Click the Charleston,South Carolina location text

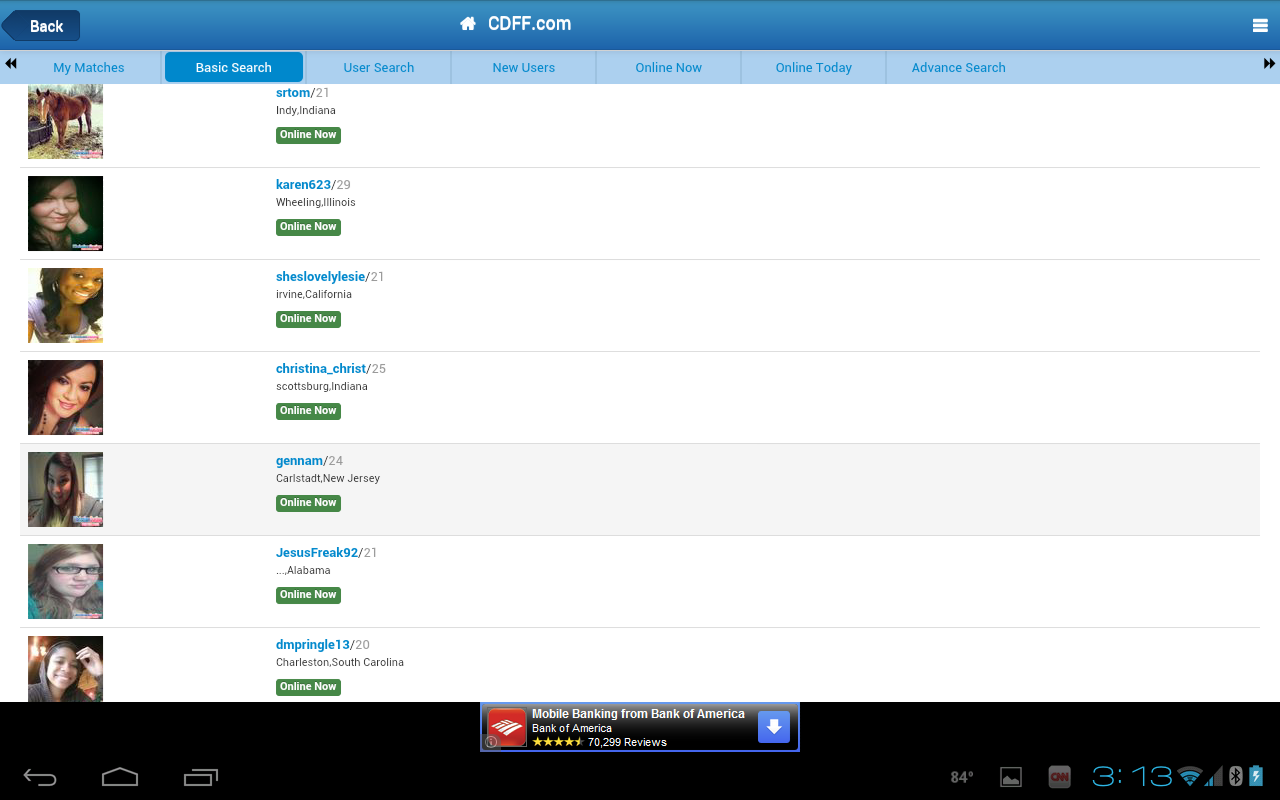tap(340, 663)
